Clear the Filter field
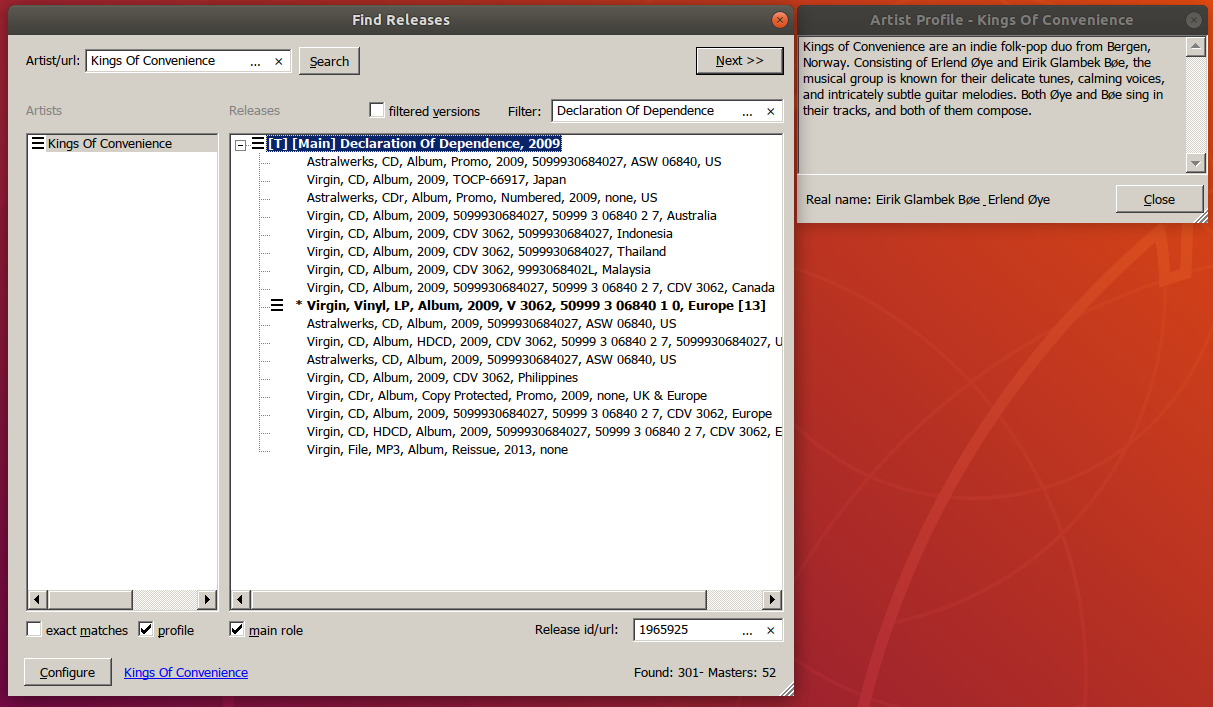This screenshot has height=707, width=1213. [x=771, y=112]
